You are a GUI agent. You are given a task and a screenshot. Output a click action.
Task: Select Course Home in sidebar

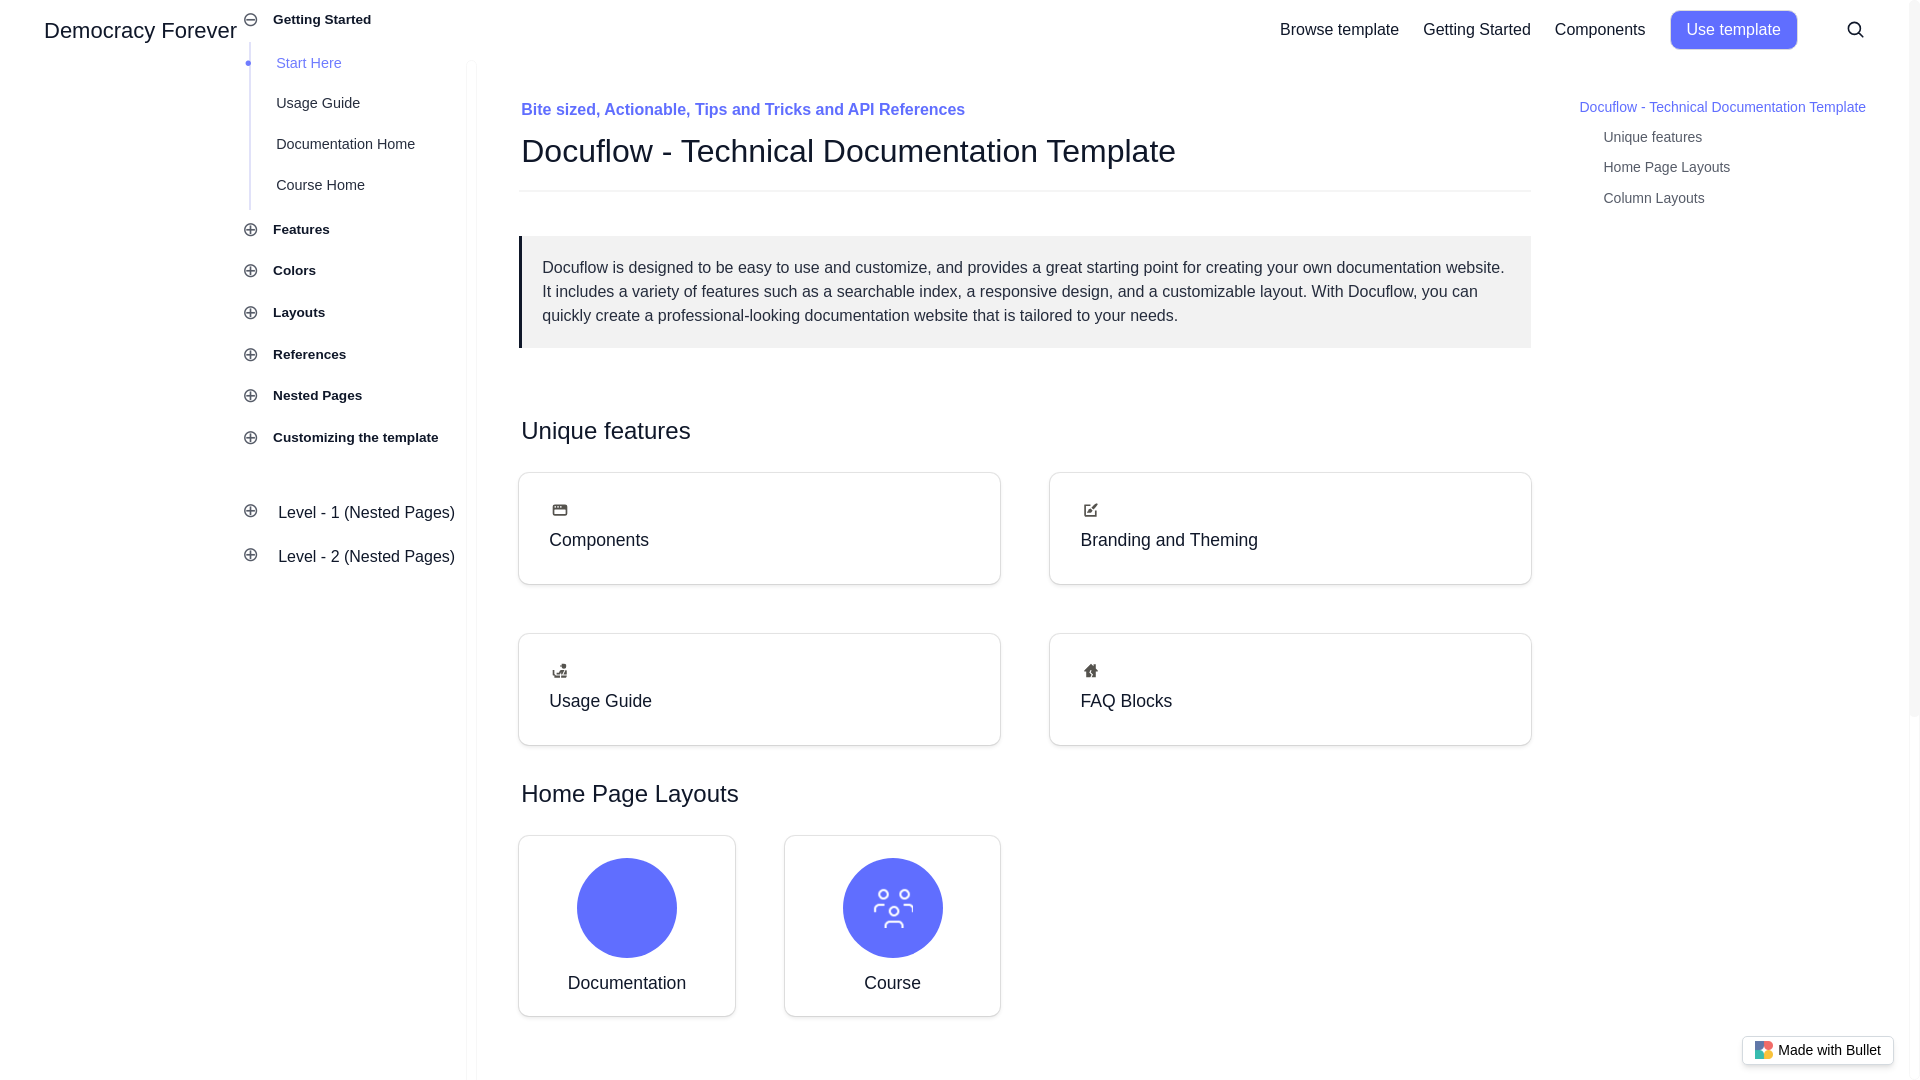coord(320,185)
